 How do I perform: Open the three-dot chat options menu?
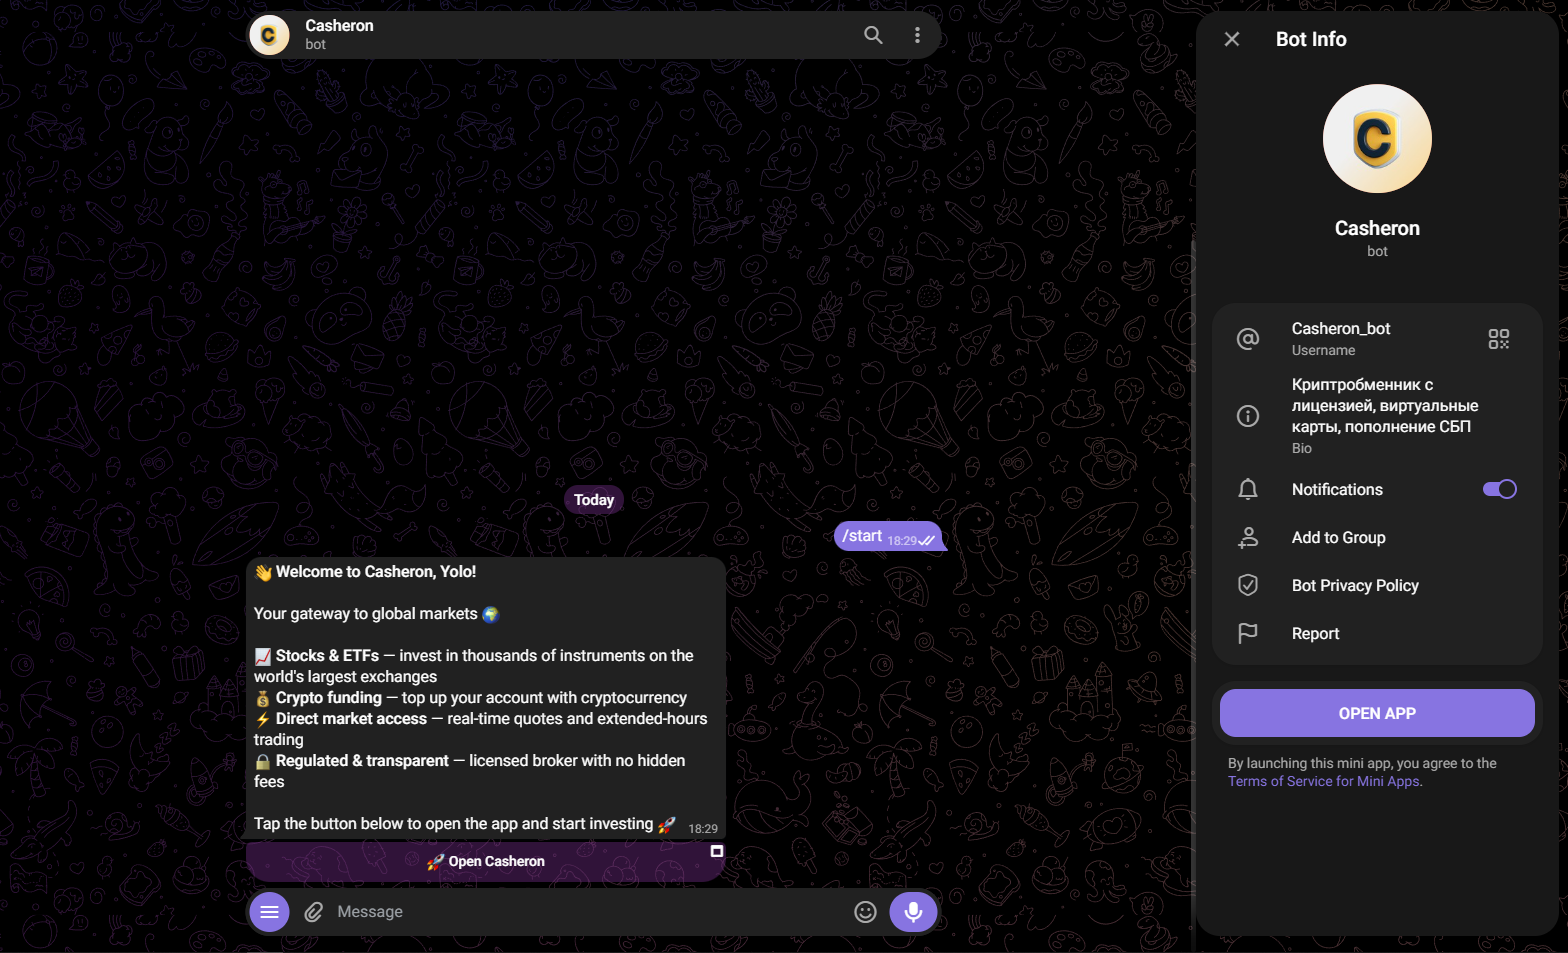pos(917,35)
